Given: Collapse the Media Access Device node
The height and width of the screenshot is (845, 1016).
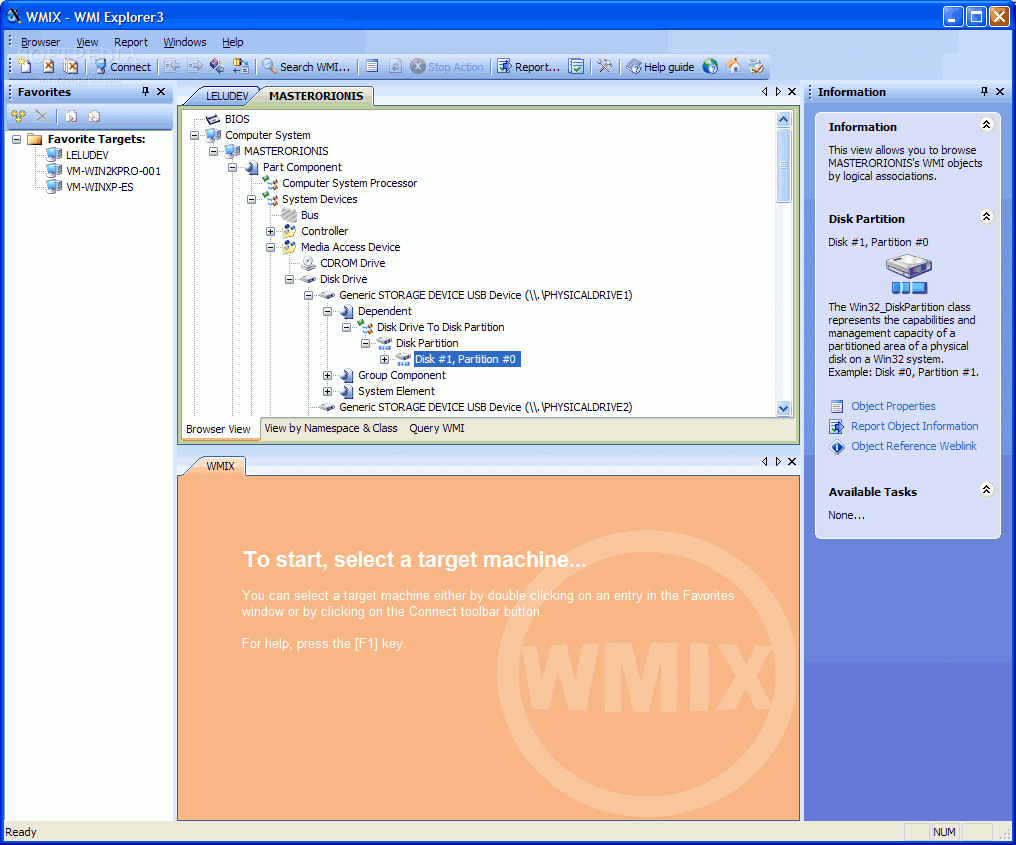Looking at the screenshot, I should (270, 247).
